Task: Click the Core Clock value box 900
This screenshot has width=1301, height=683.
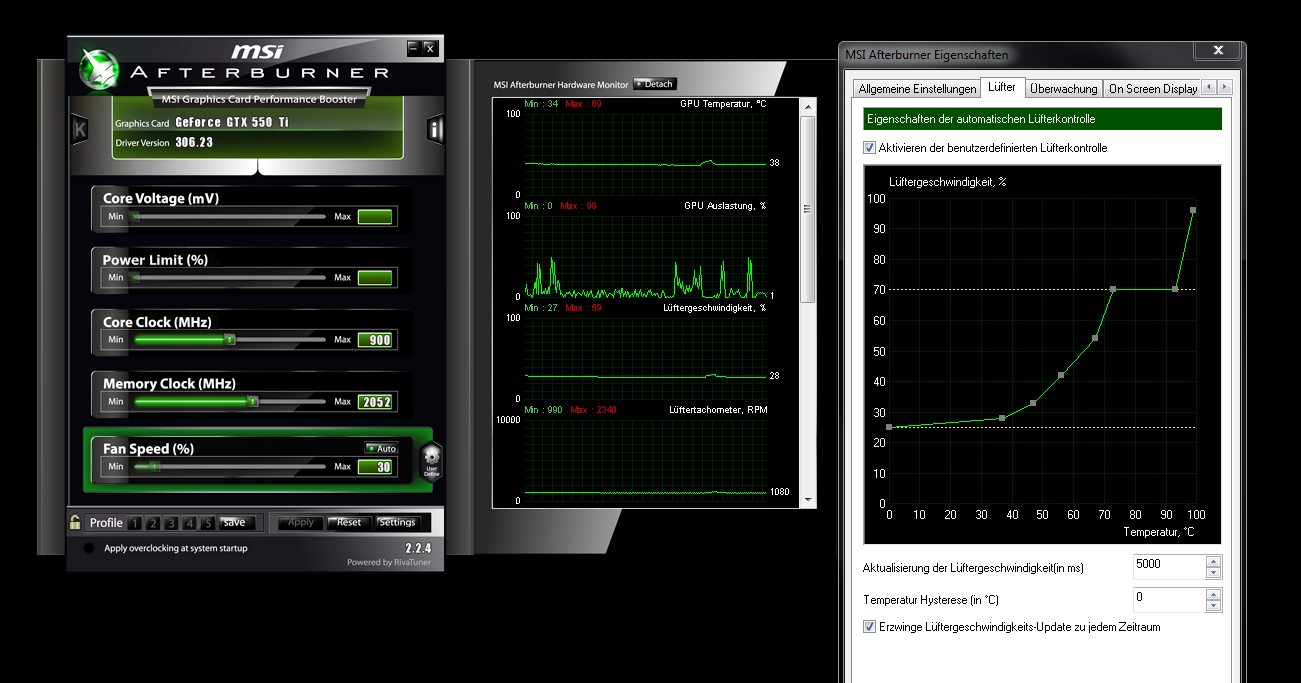Action: click(x=375, y=340)
